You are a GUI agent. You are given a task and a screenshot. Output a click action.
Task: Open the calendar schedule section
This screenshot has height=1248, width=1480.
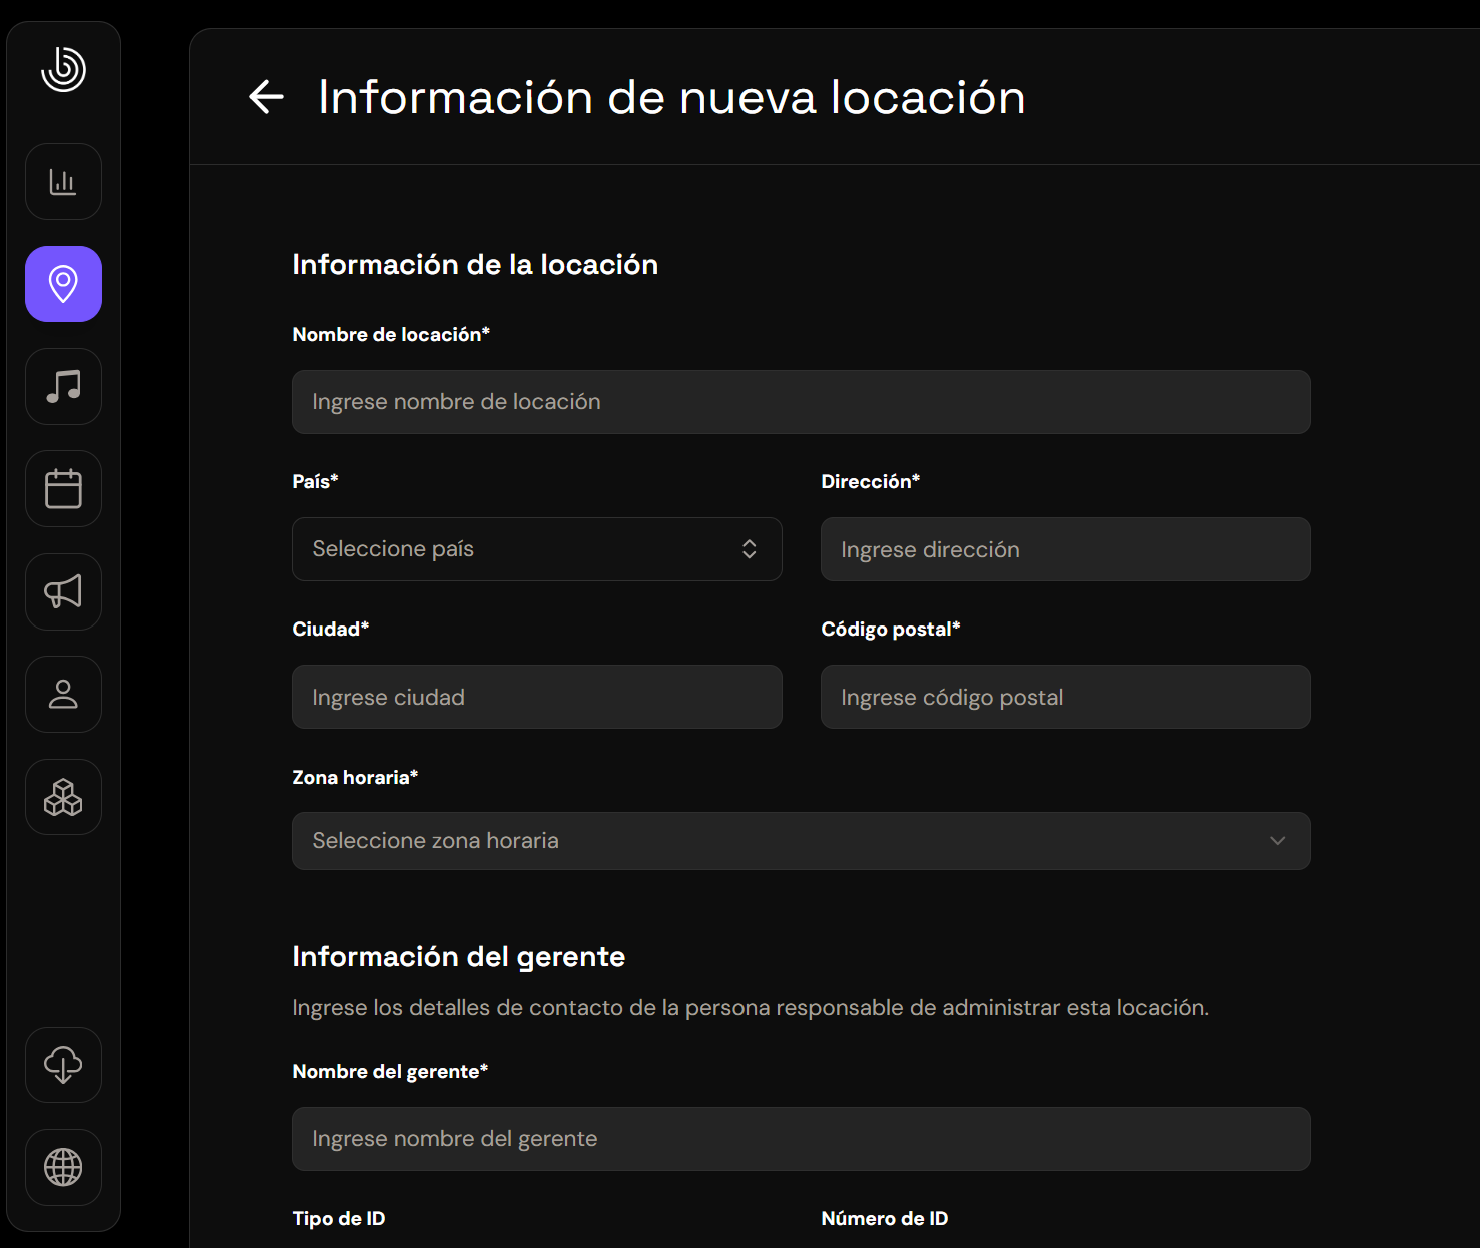click(63, 489)
